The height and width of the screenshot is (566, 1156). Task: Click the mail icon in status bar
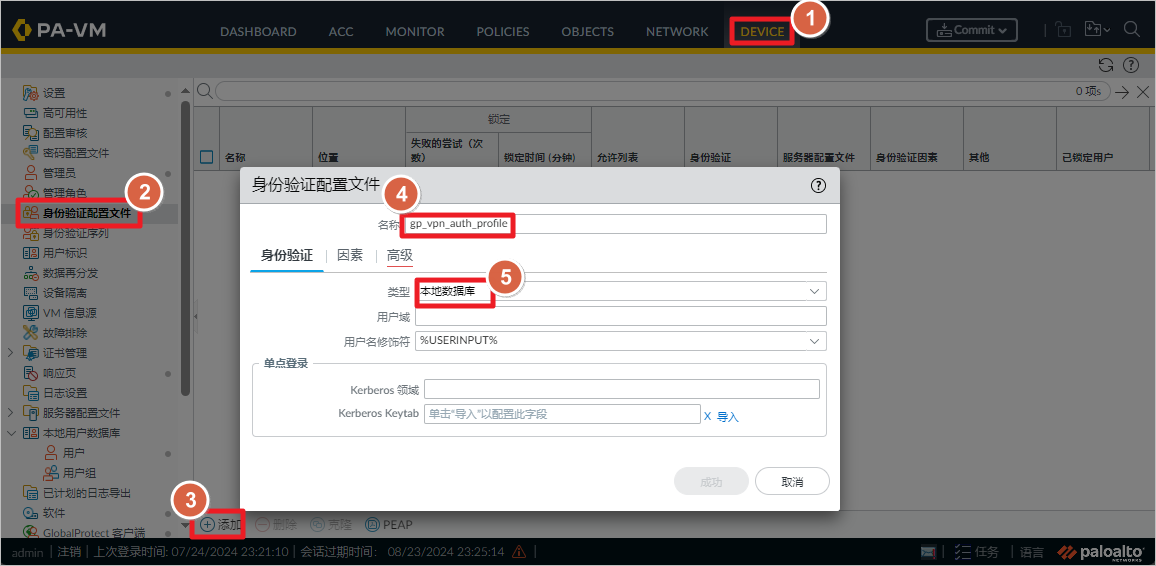pos(929,552)
